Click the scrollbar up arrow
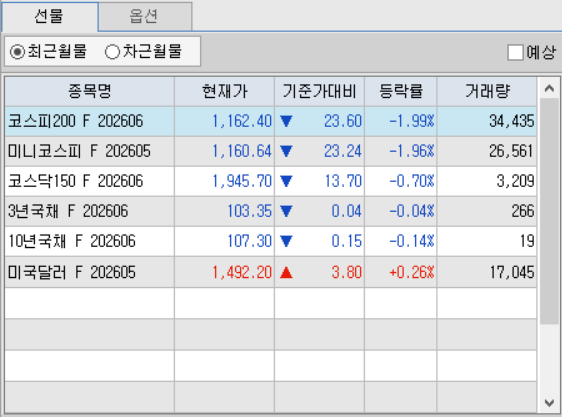 (549, 88)
